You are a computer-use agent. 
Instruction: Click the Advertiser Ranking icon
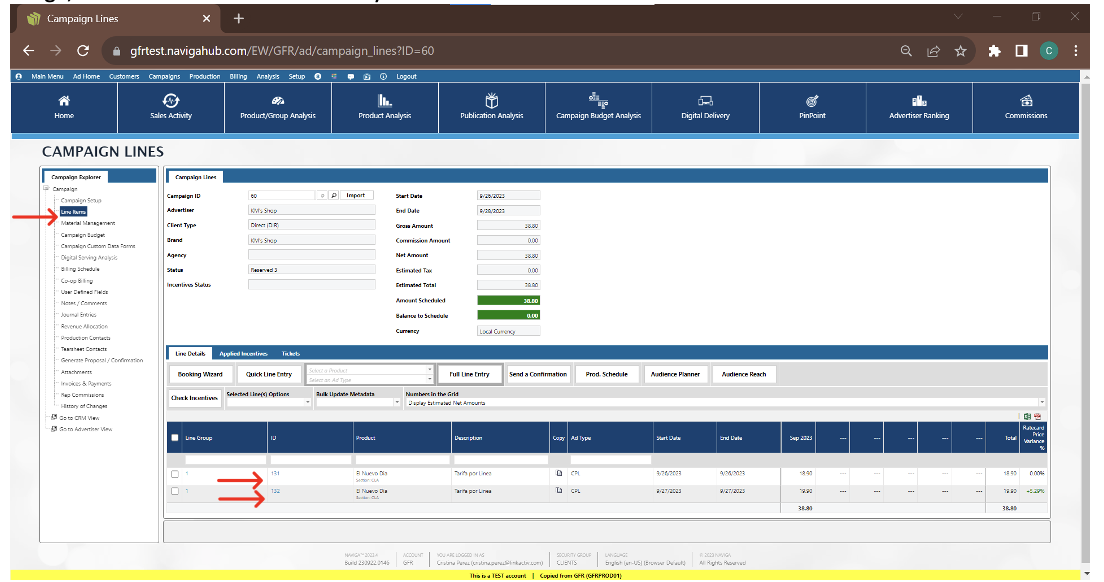coord(919,101)
